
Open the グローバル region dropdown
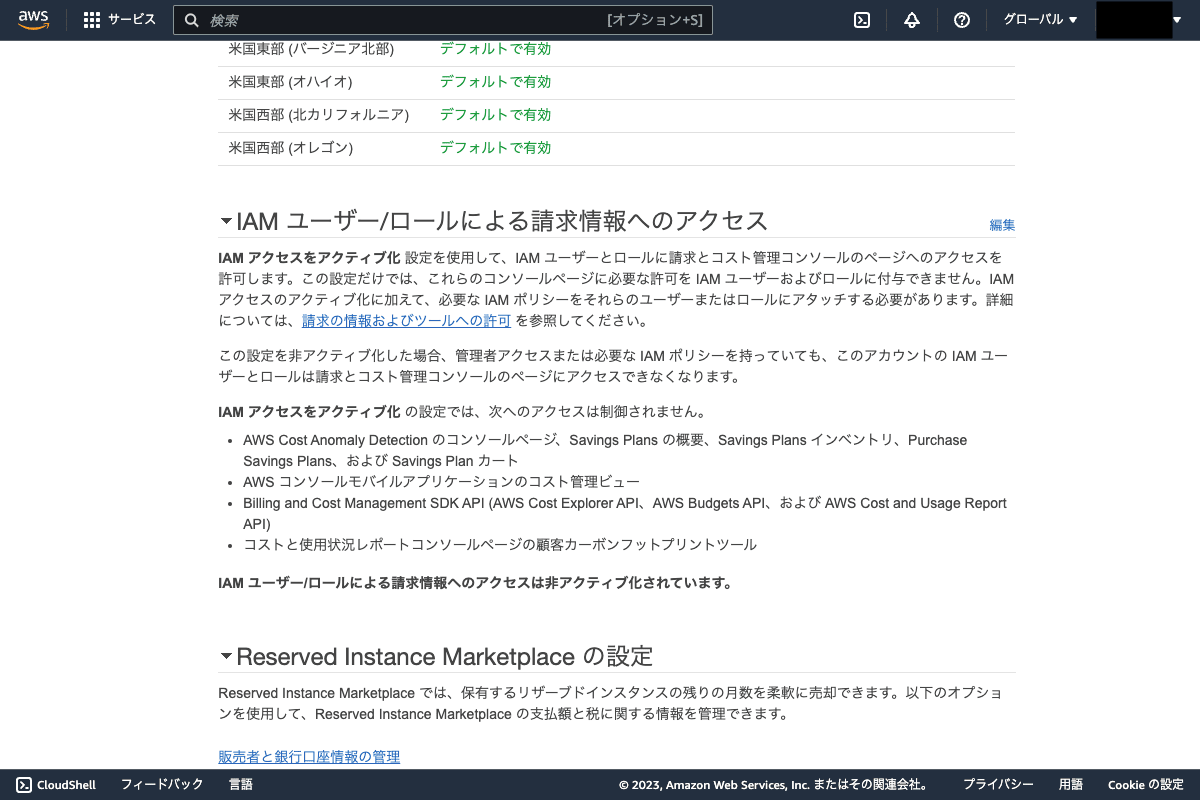point(1040,20)
